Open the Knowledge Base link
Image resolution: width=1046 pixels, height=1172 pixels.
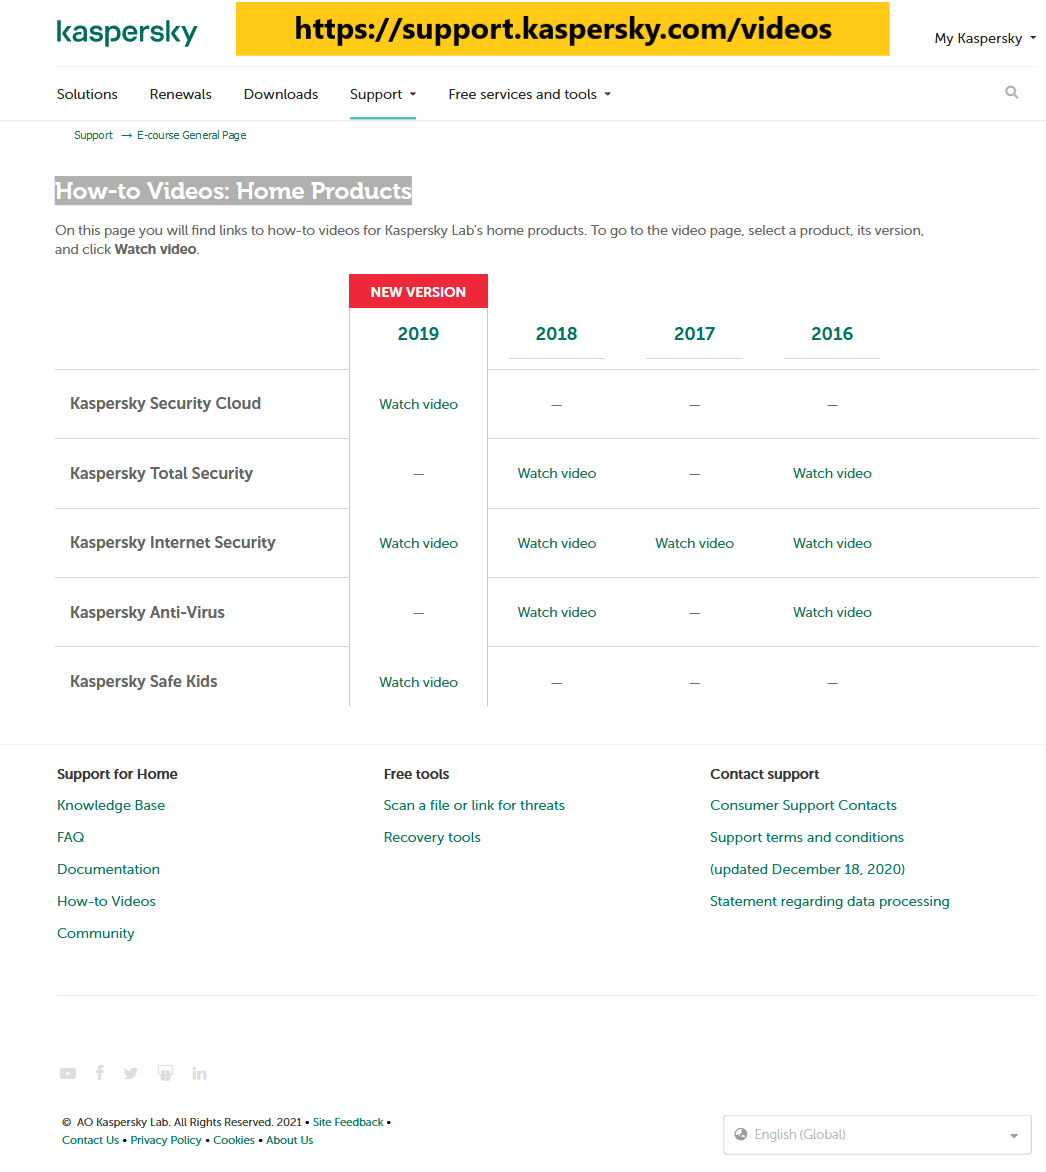tap(111, 805)
